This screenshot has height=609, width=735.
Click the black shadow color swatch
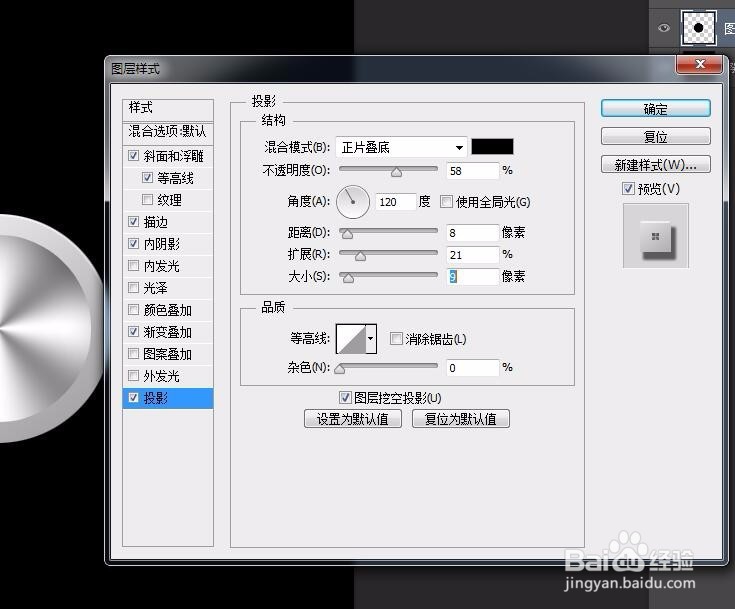[x=492, y=147]
